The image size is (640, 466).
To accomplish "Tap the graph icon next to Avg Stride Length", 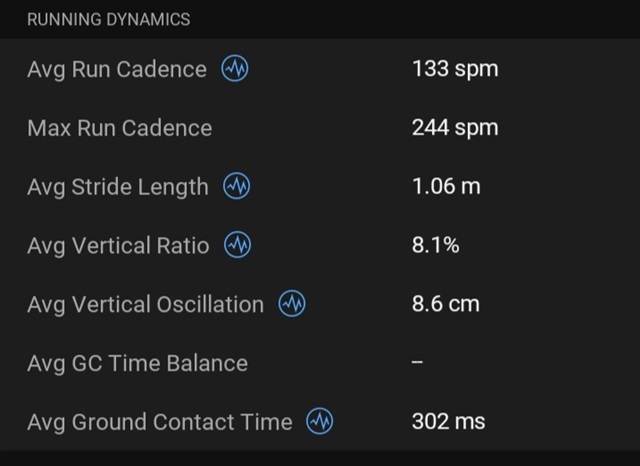I will tap(237, 187).
